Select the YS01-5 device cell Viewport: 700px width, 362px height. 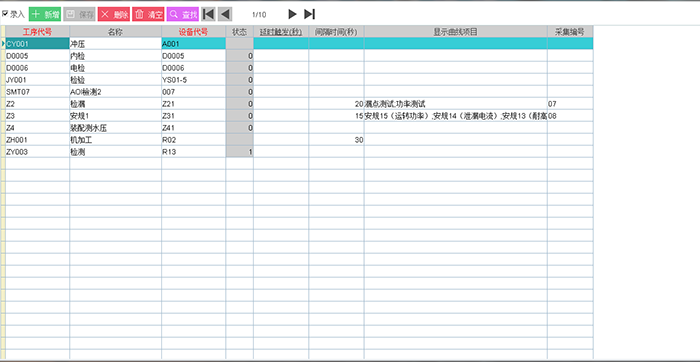tap(193, 80)
